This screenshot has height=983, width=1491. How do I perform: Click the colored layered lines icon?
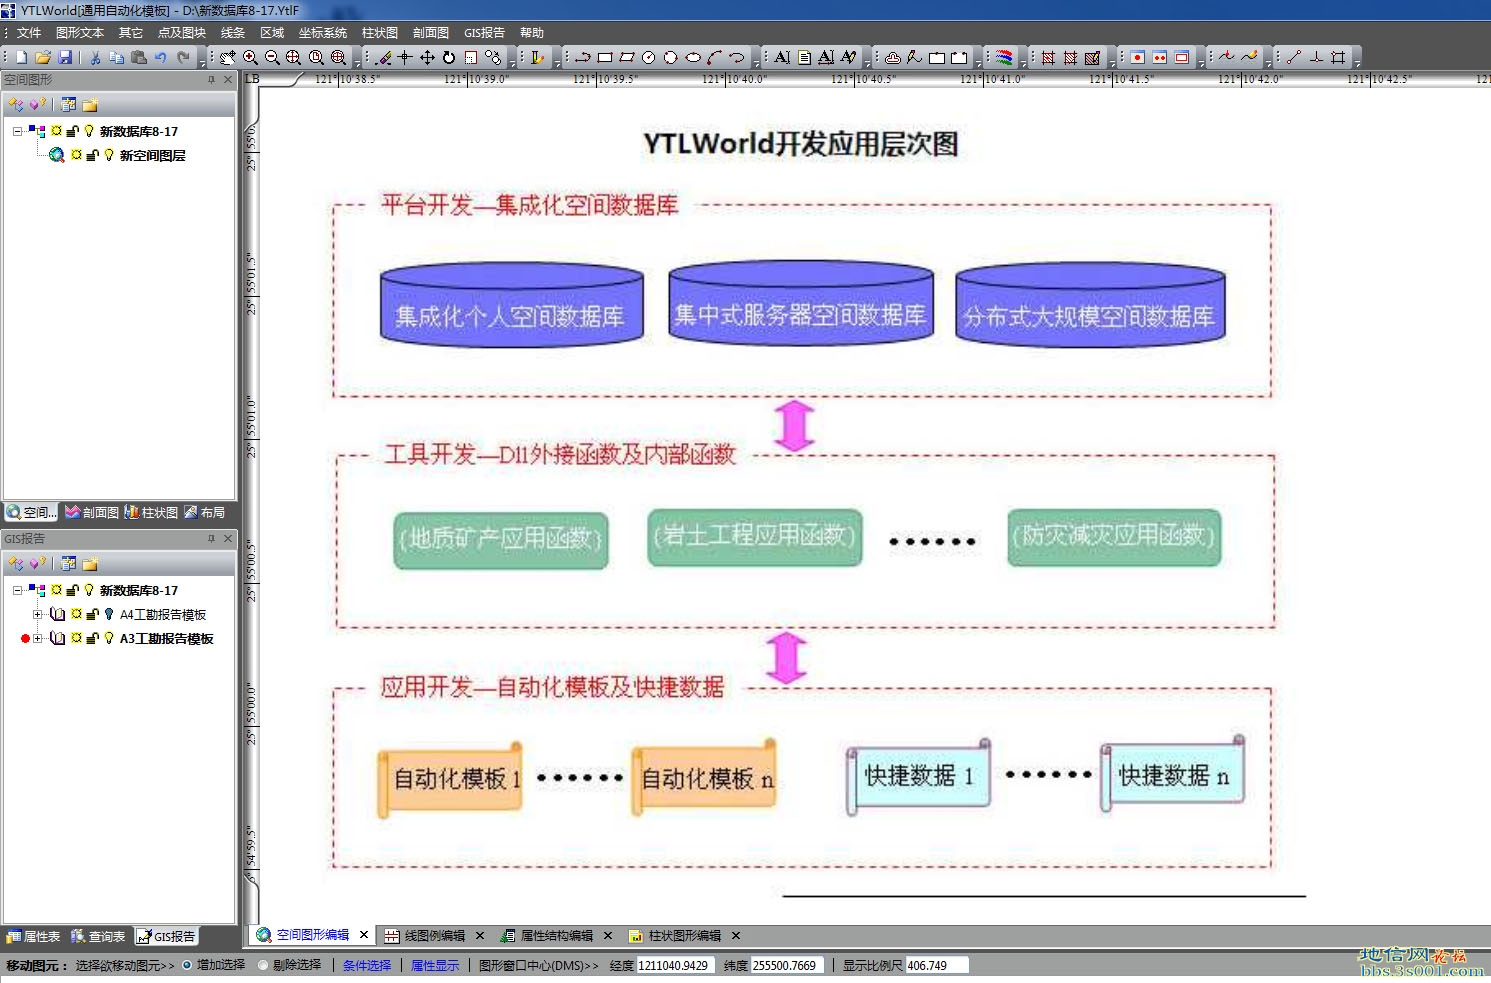pos(1005,58)
